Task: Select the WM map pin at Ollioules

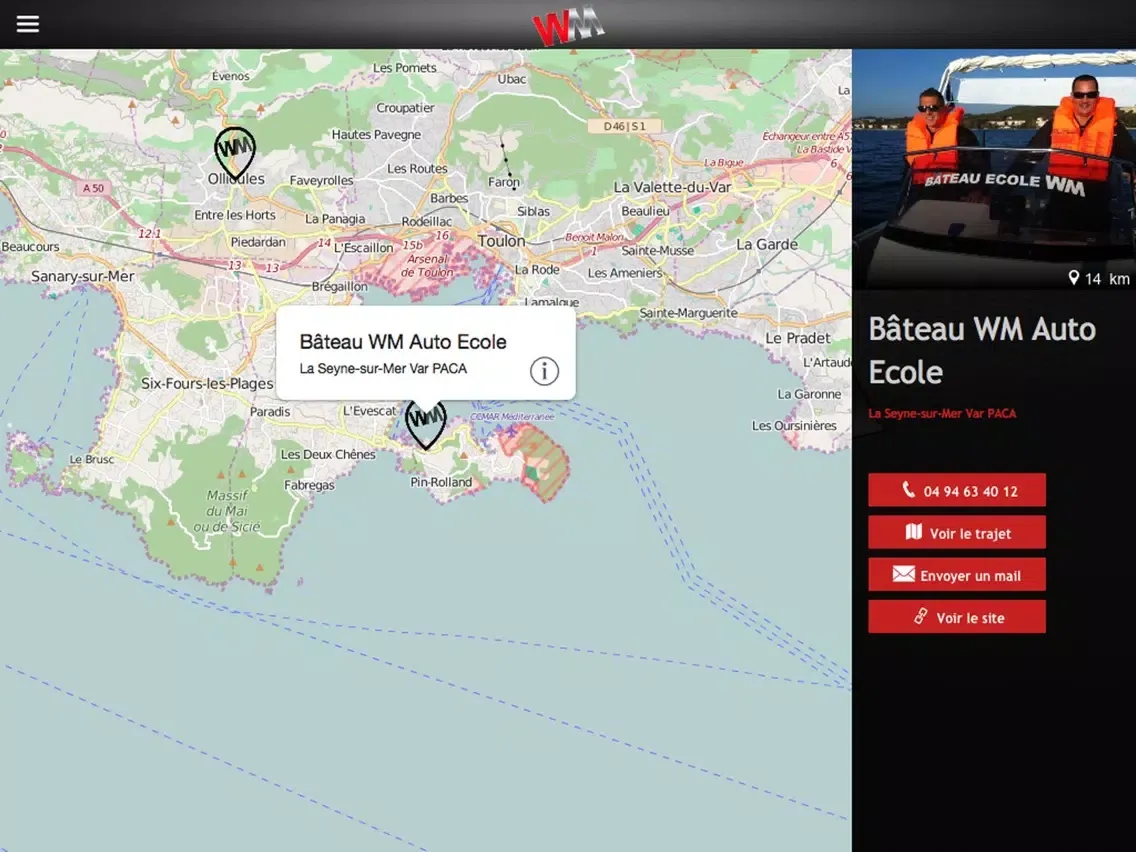Action: [235, 153]
